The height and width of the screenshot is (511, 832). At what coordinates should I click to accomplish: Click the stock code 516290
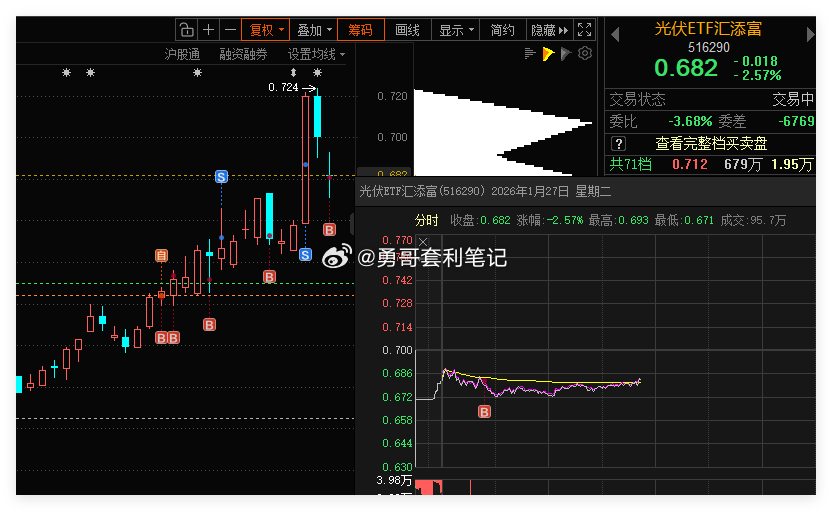point(708,47)
